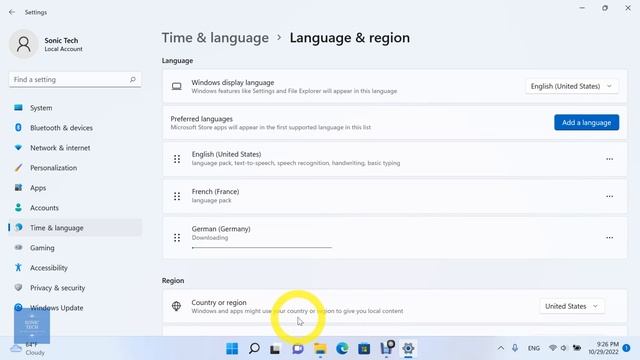
Task: Open Network & internet category
Action: click(x=75, y=148)
